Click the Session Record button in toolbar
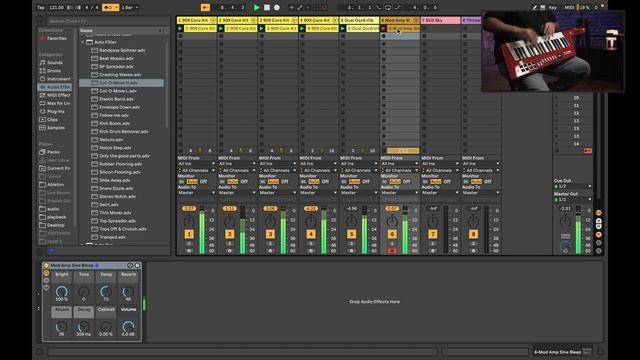This screenshot has height=360, width=640. (324, 7)
